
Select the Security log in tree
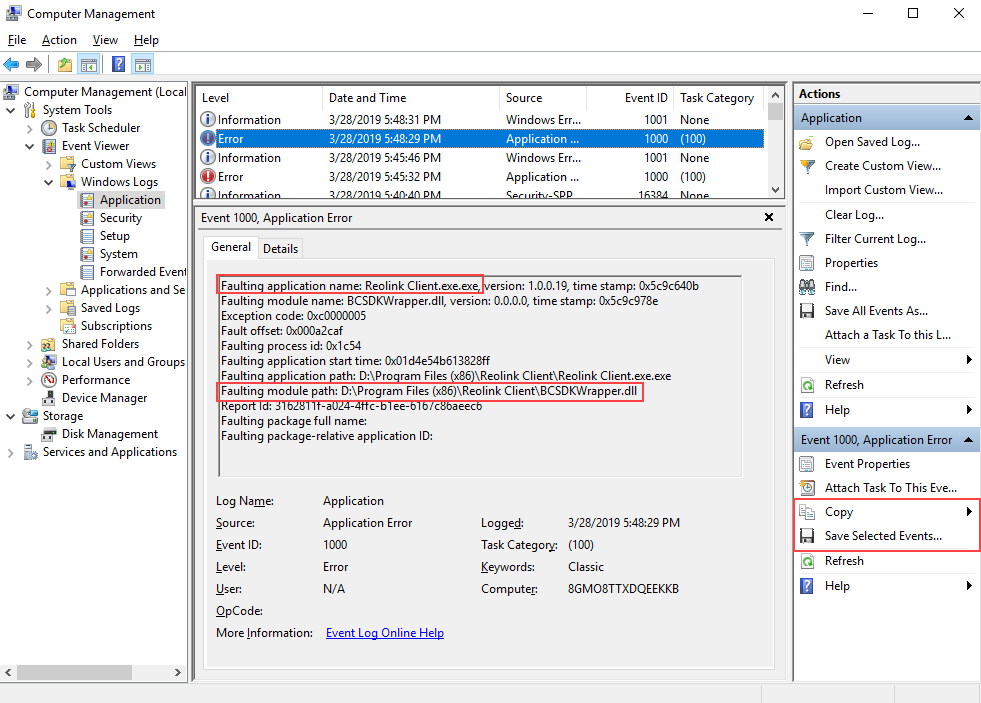tap(121, 218)
